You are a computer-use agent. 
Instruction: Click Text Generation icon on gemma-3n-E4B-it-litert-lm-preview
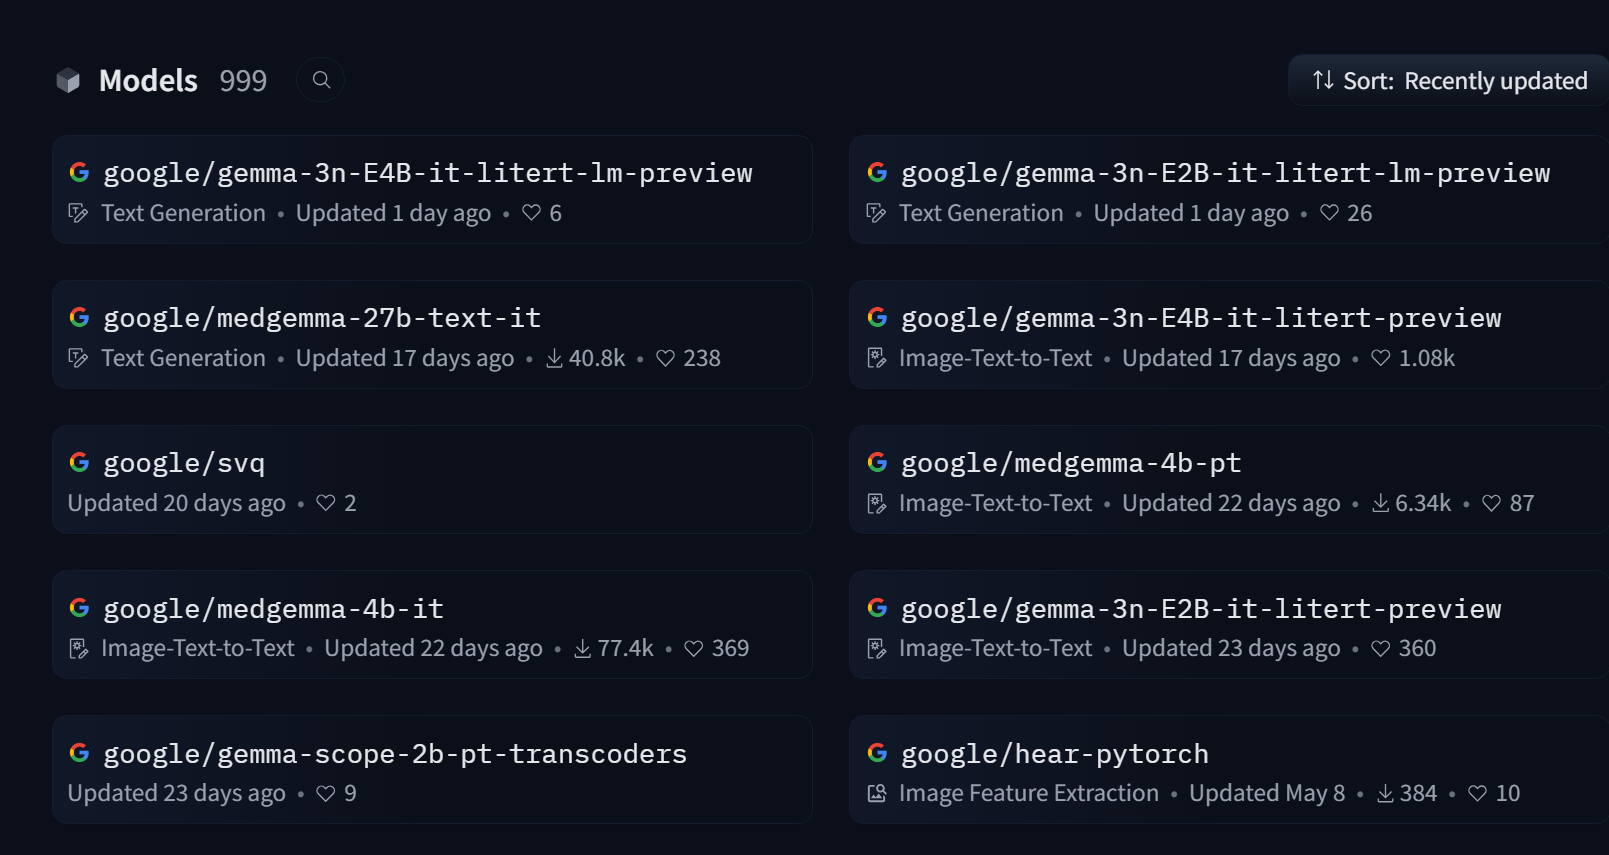pyautogui.click(x=78, y=213)
